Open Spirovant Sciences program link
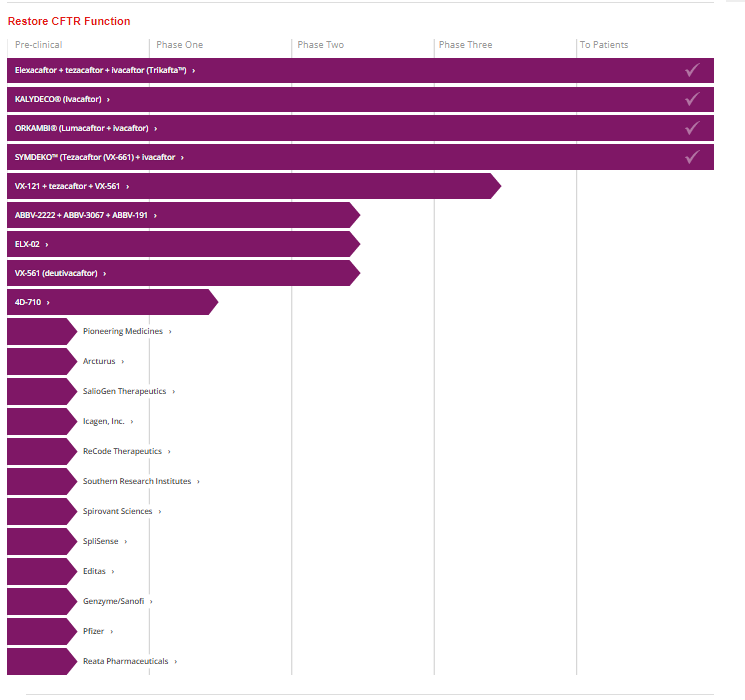 tap(117, 511)
